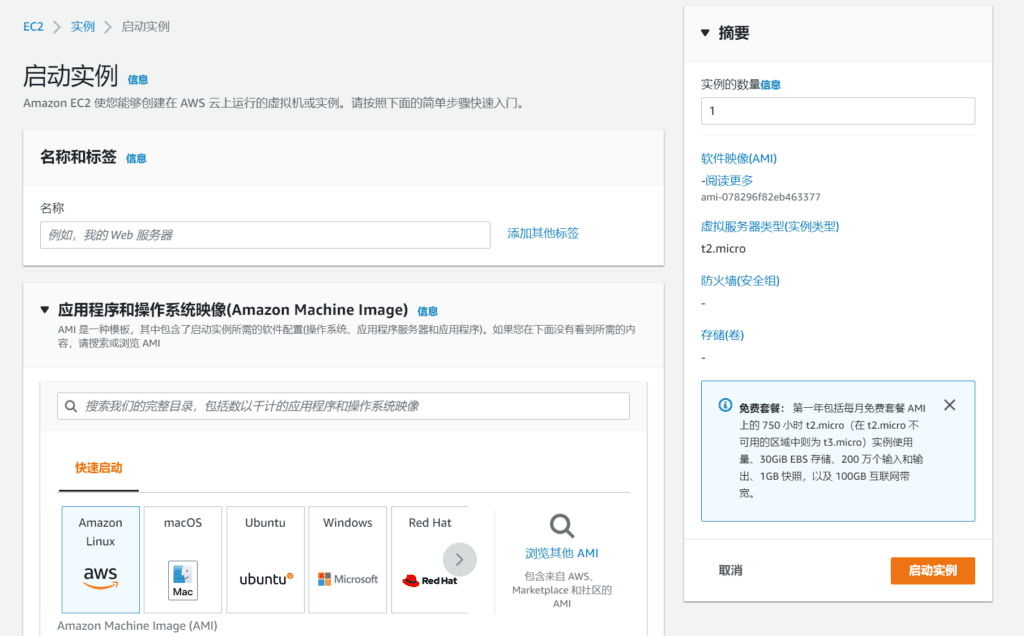The width and height of the screenshot is (1024, 636).
Task: Click the carousel arrow to show more AMIs
Action: click(460, 559)
